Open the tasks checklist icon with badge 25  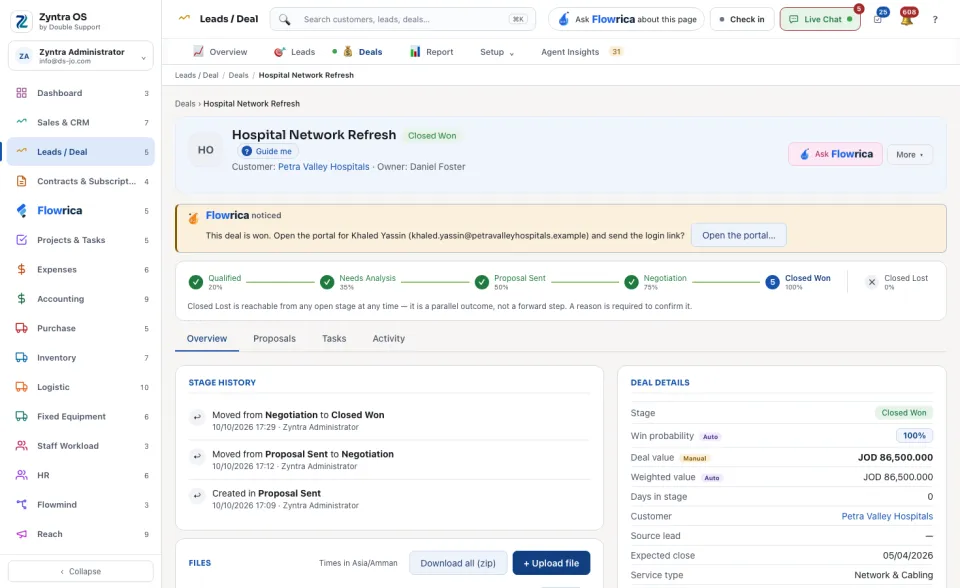click(878, 20)
